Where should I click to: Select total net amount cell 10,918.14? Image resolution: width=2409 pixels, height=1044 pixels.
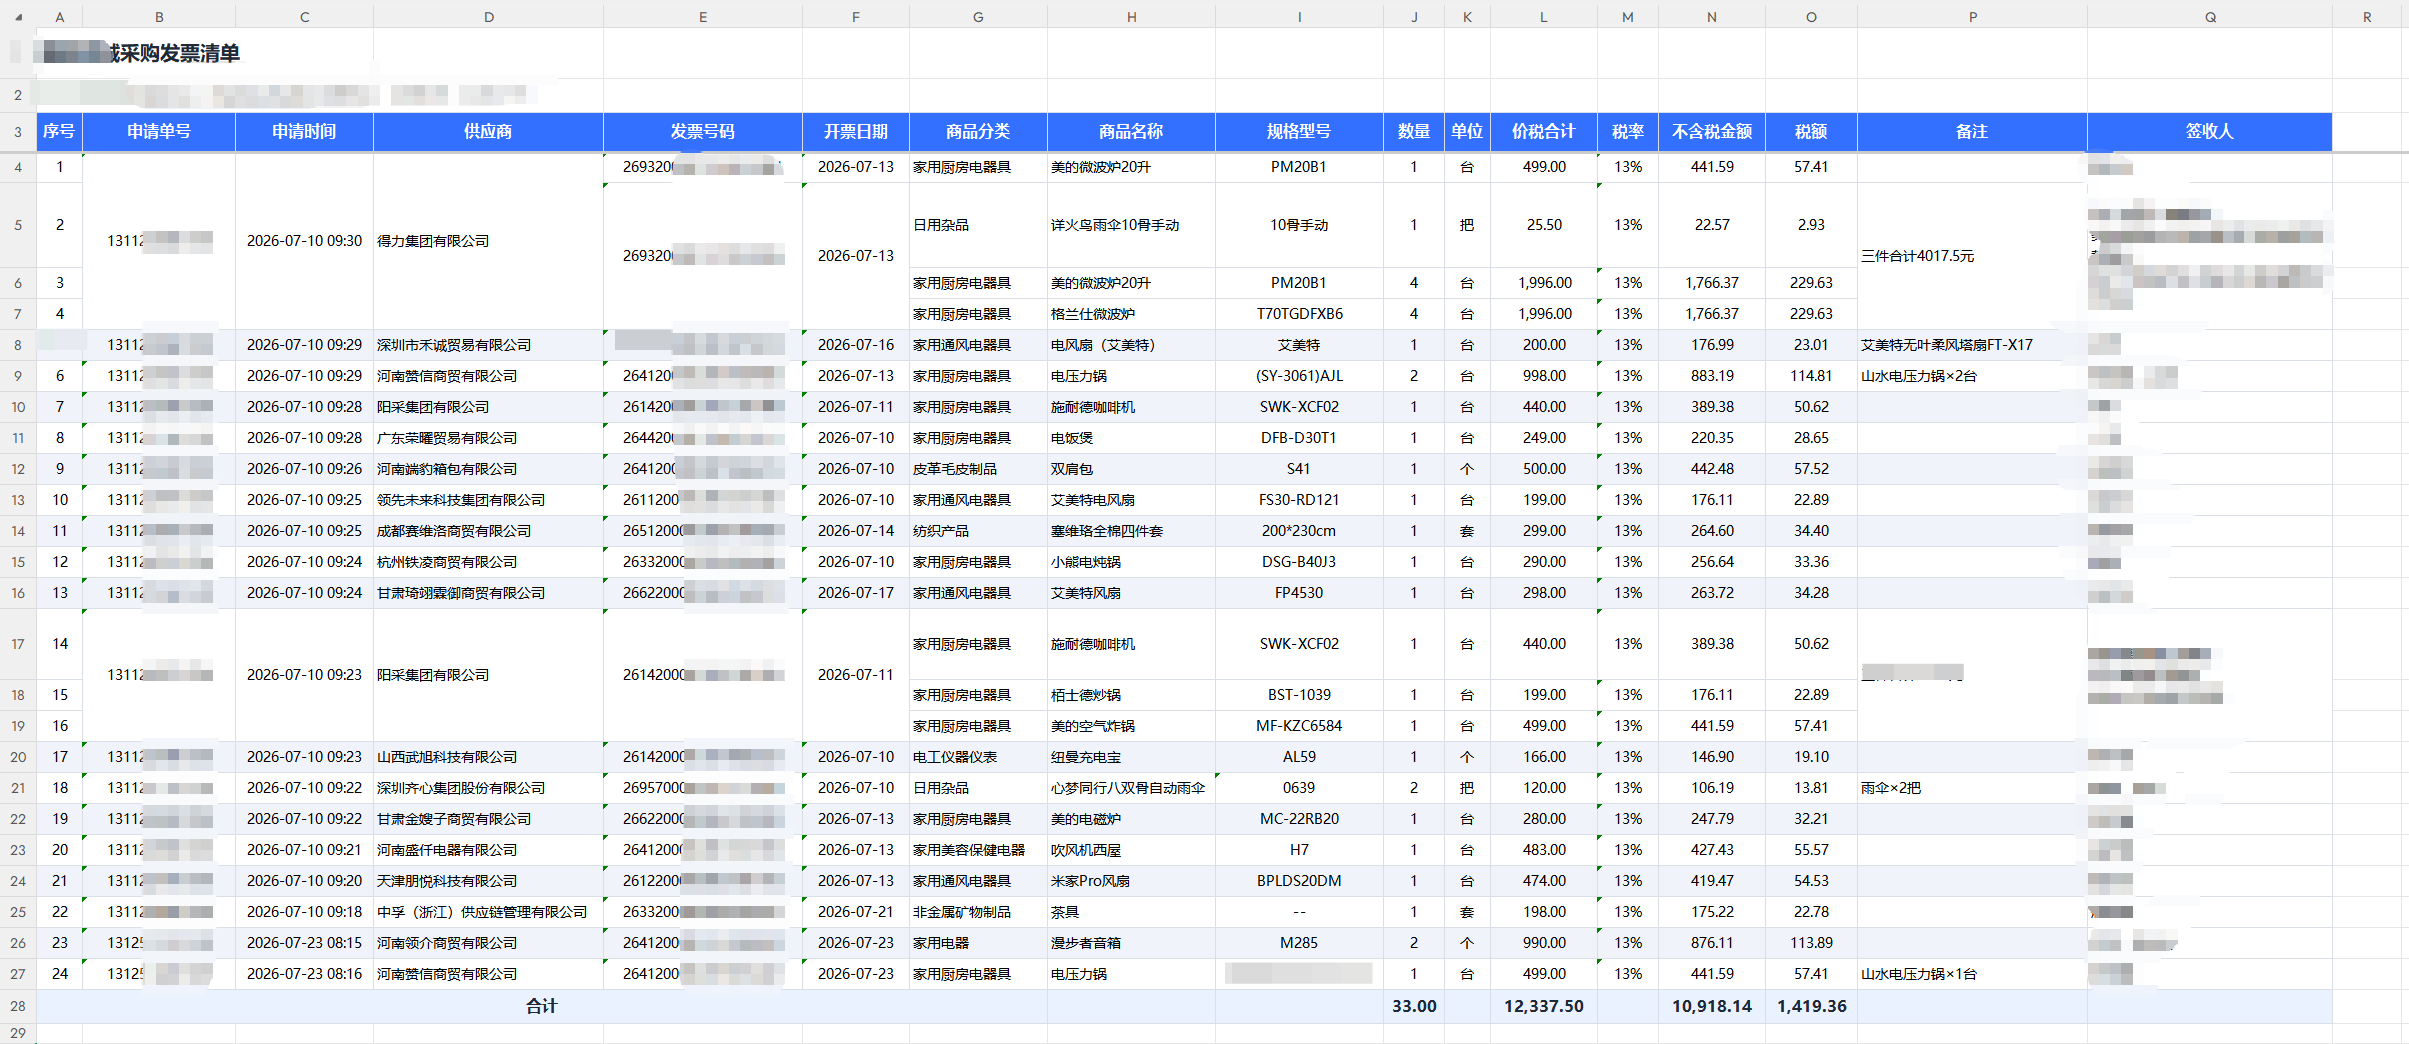pyautogui.click(x=1712, y=1006)
